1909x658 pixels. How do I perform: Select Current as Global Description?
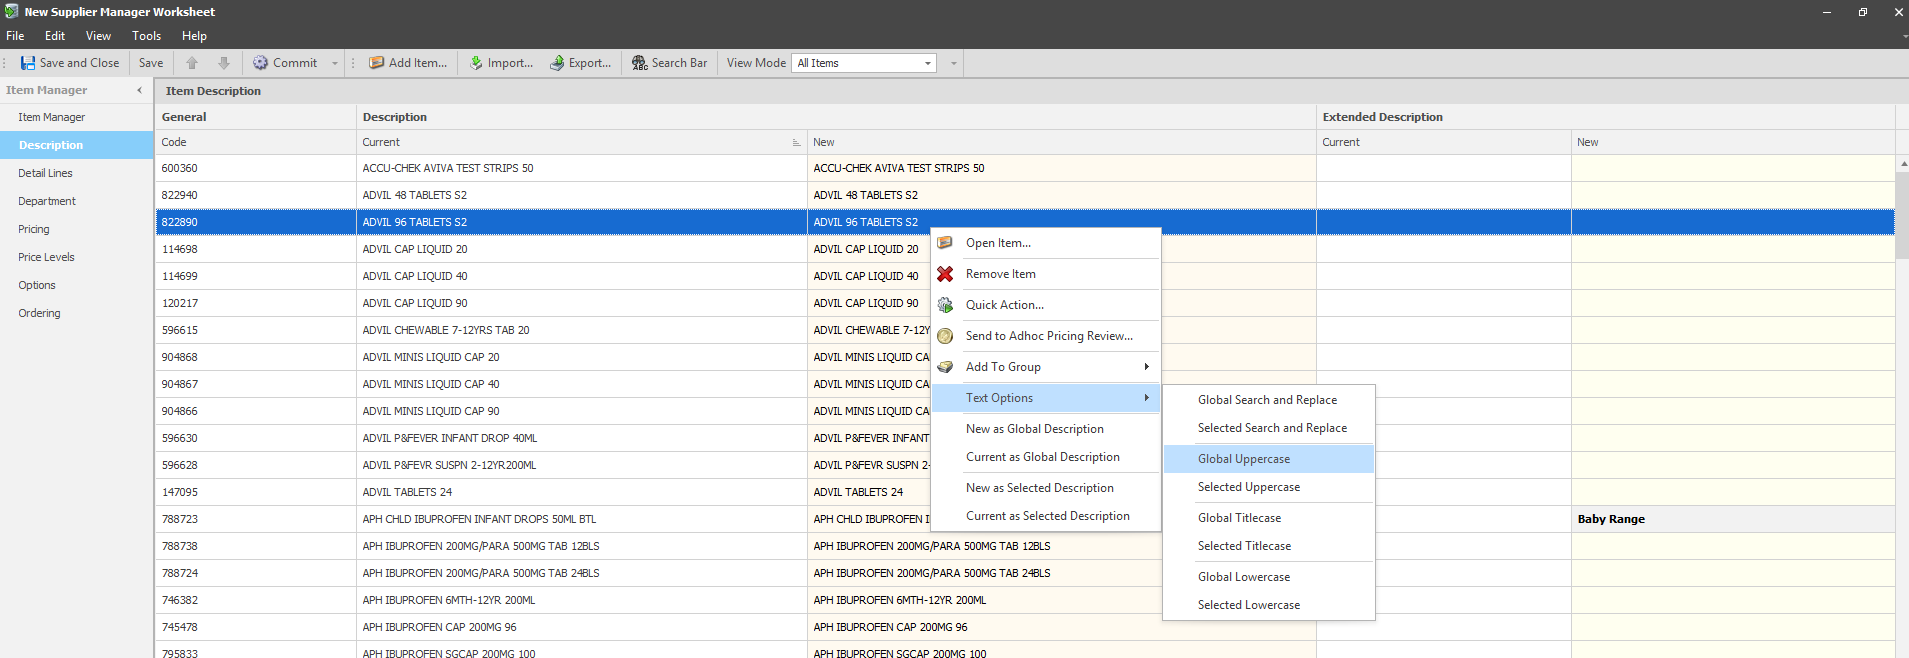pos(1046,457)
